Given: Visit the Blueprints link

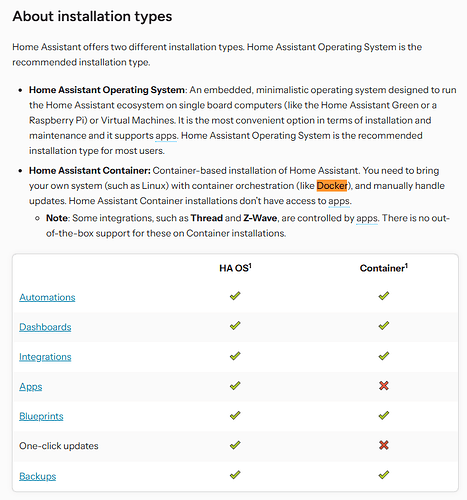Looking at the screenshot, I should point(41,416).
